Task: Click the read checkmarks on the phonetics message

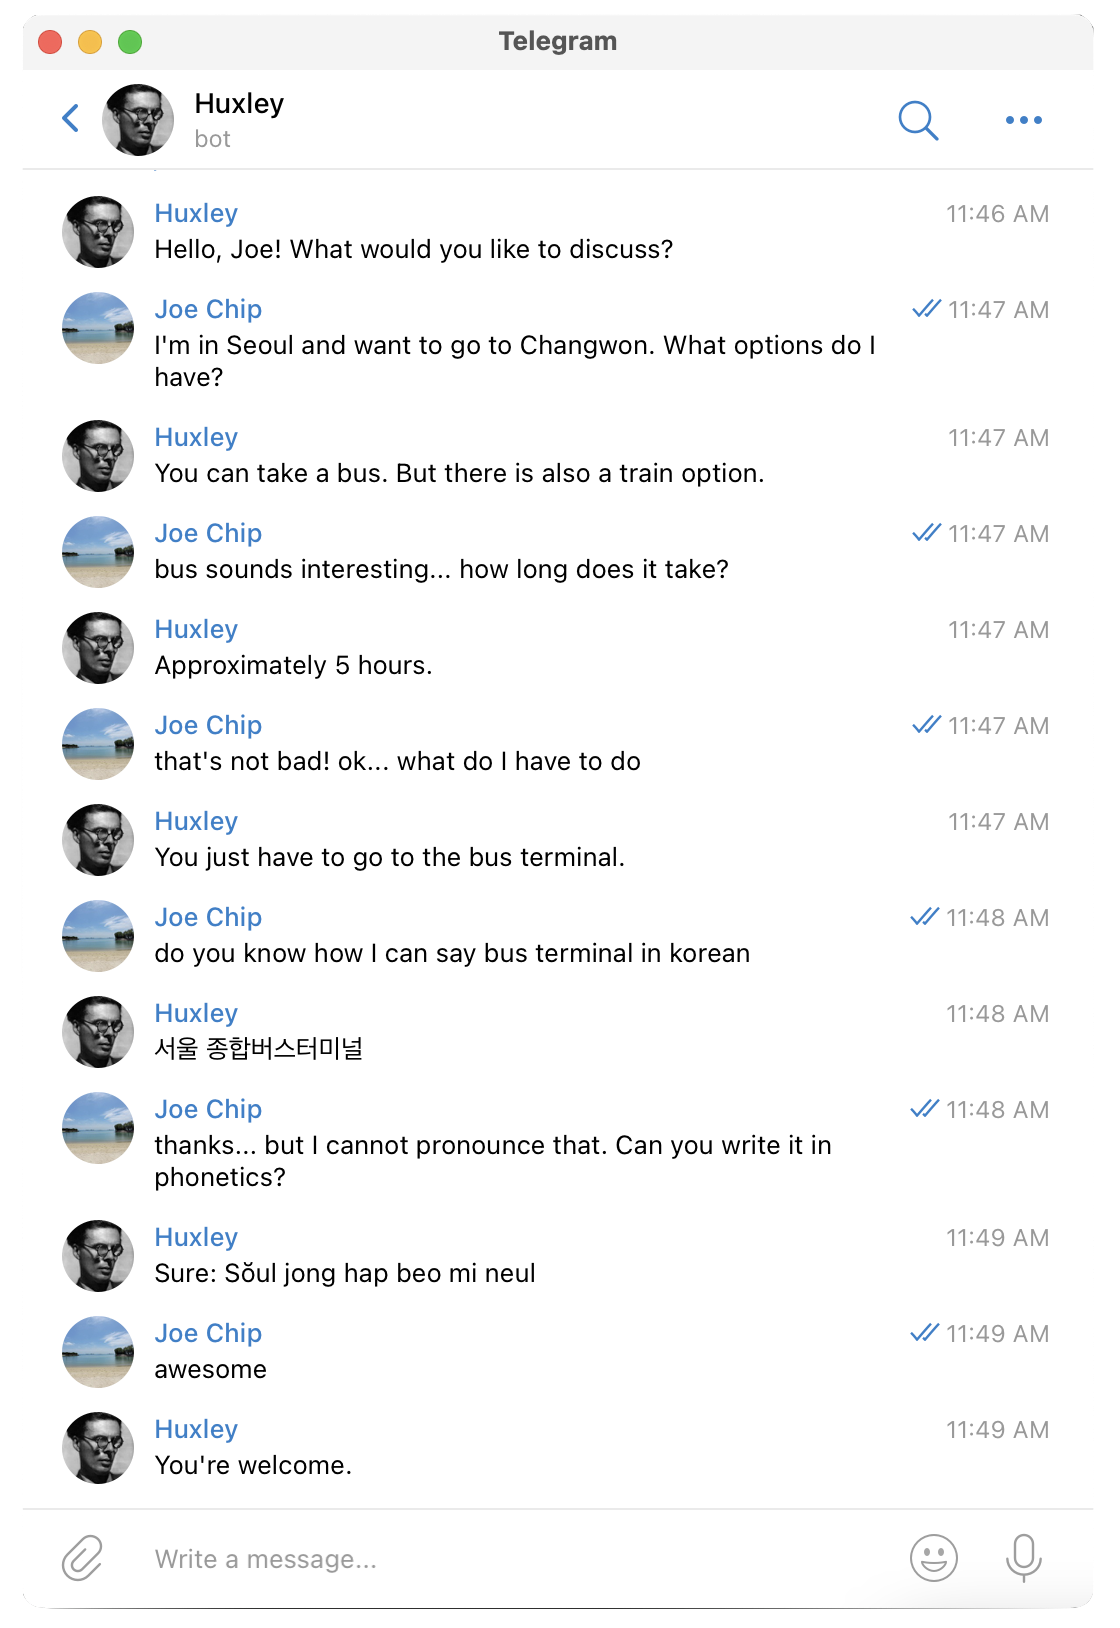Action: point(925,1109)
